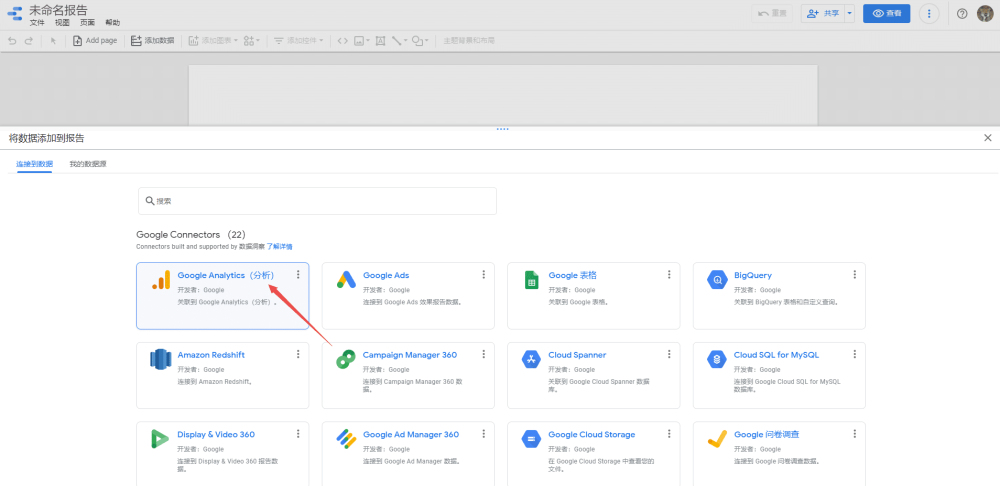
Task: Click the BigQuery connector icon
Action: point(717,280)
